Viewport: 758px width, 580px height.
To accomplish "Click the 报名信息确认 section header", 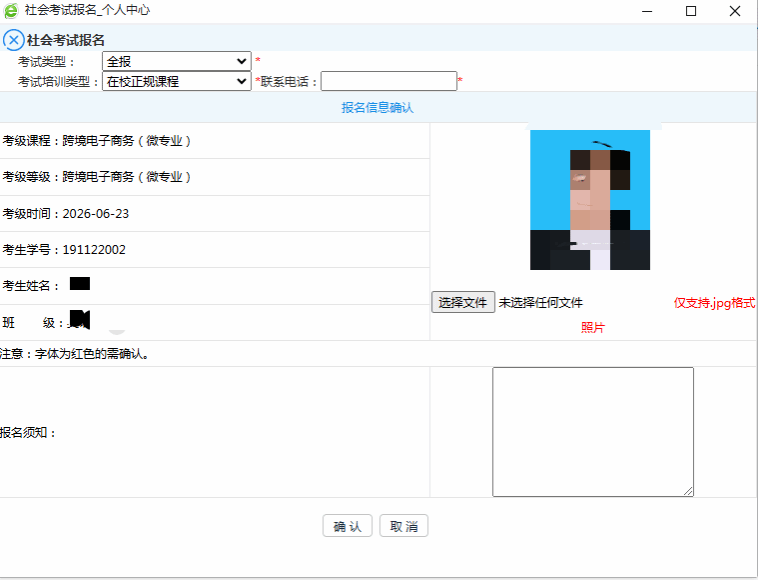I will point(377,107).
